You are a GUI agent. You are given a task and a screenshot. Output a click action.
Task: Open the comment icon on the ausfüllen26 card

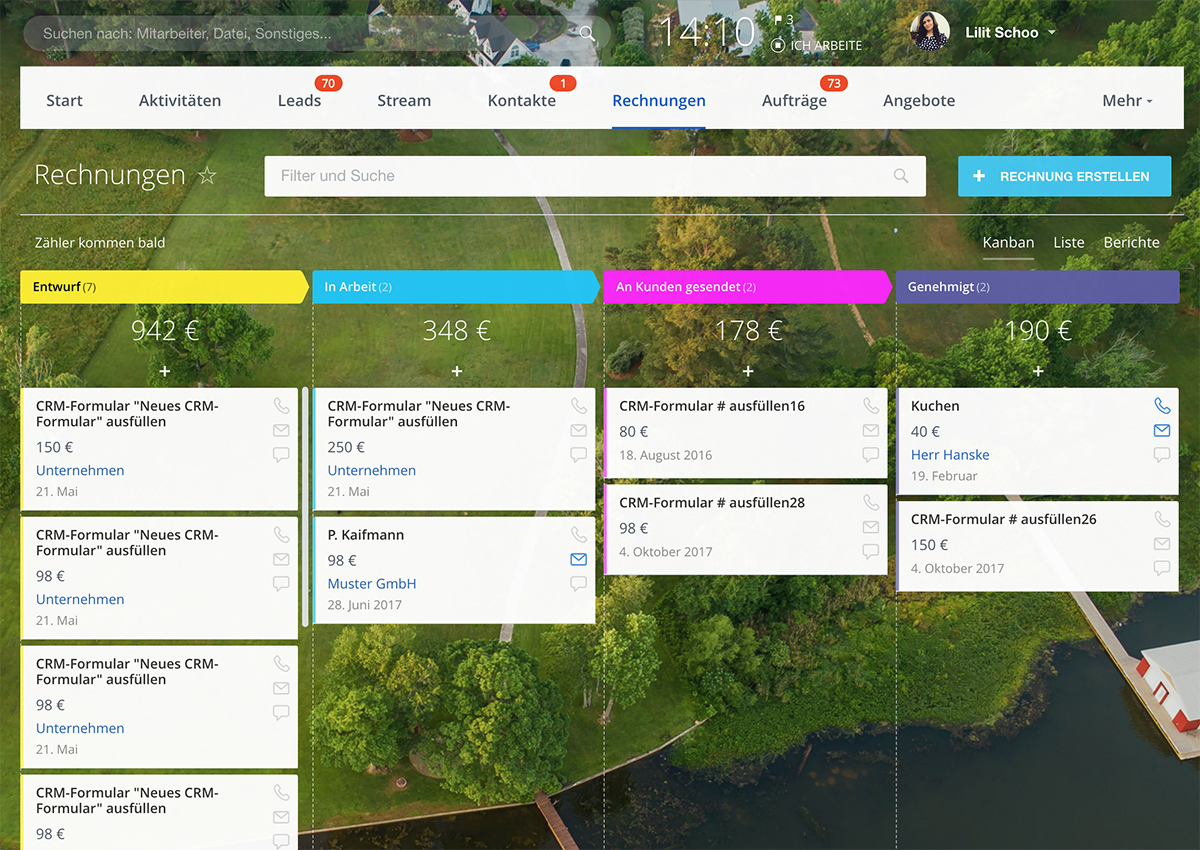(x=1162, y=568)
